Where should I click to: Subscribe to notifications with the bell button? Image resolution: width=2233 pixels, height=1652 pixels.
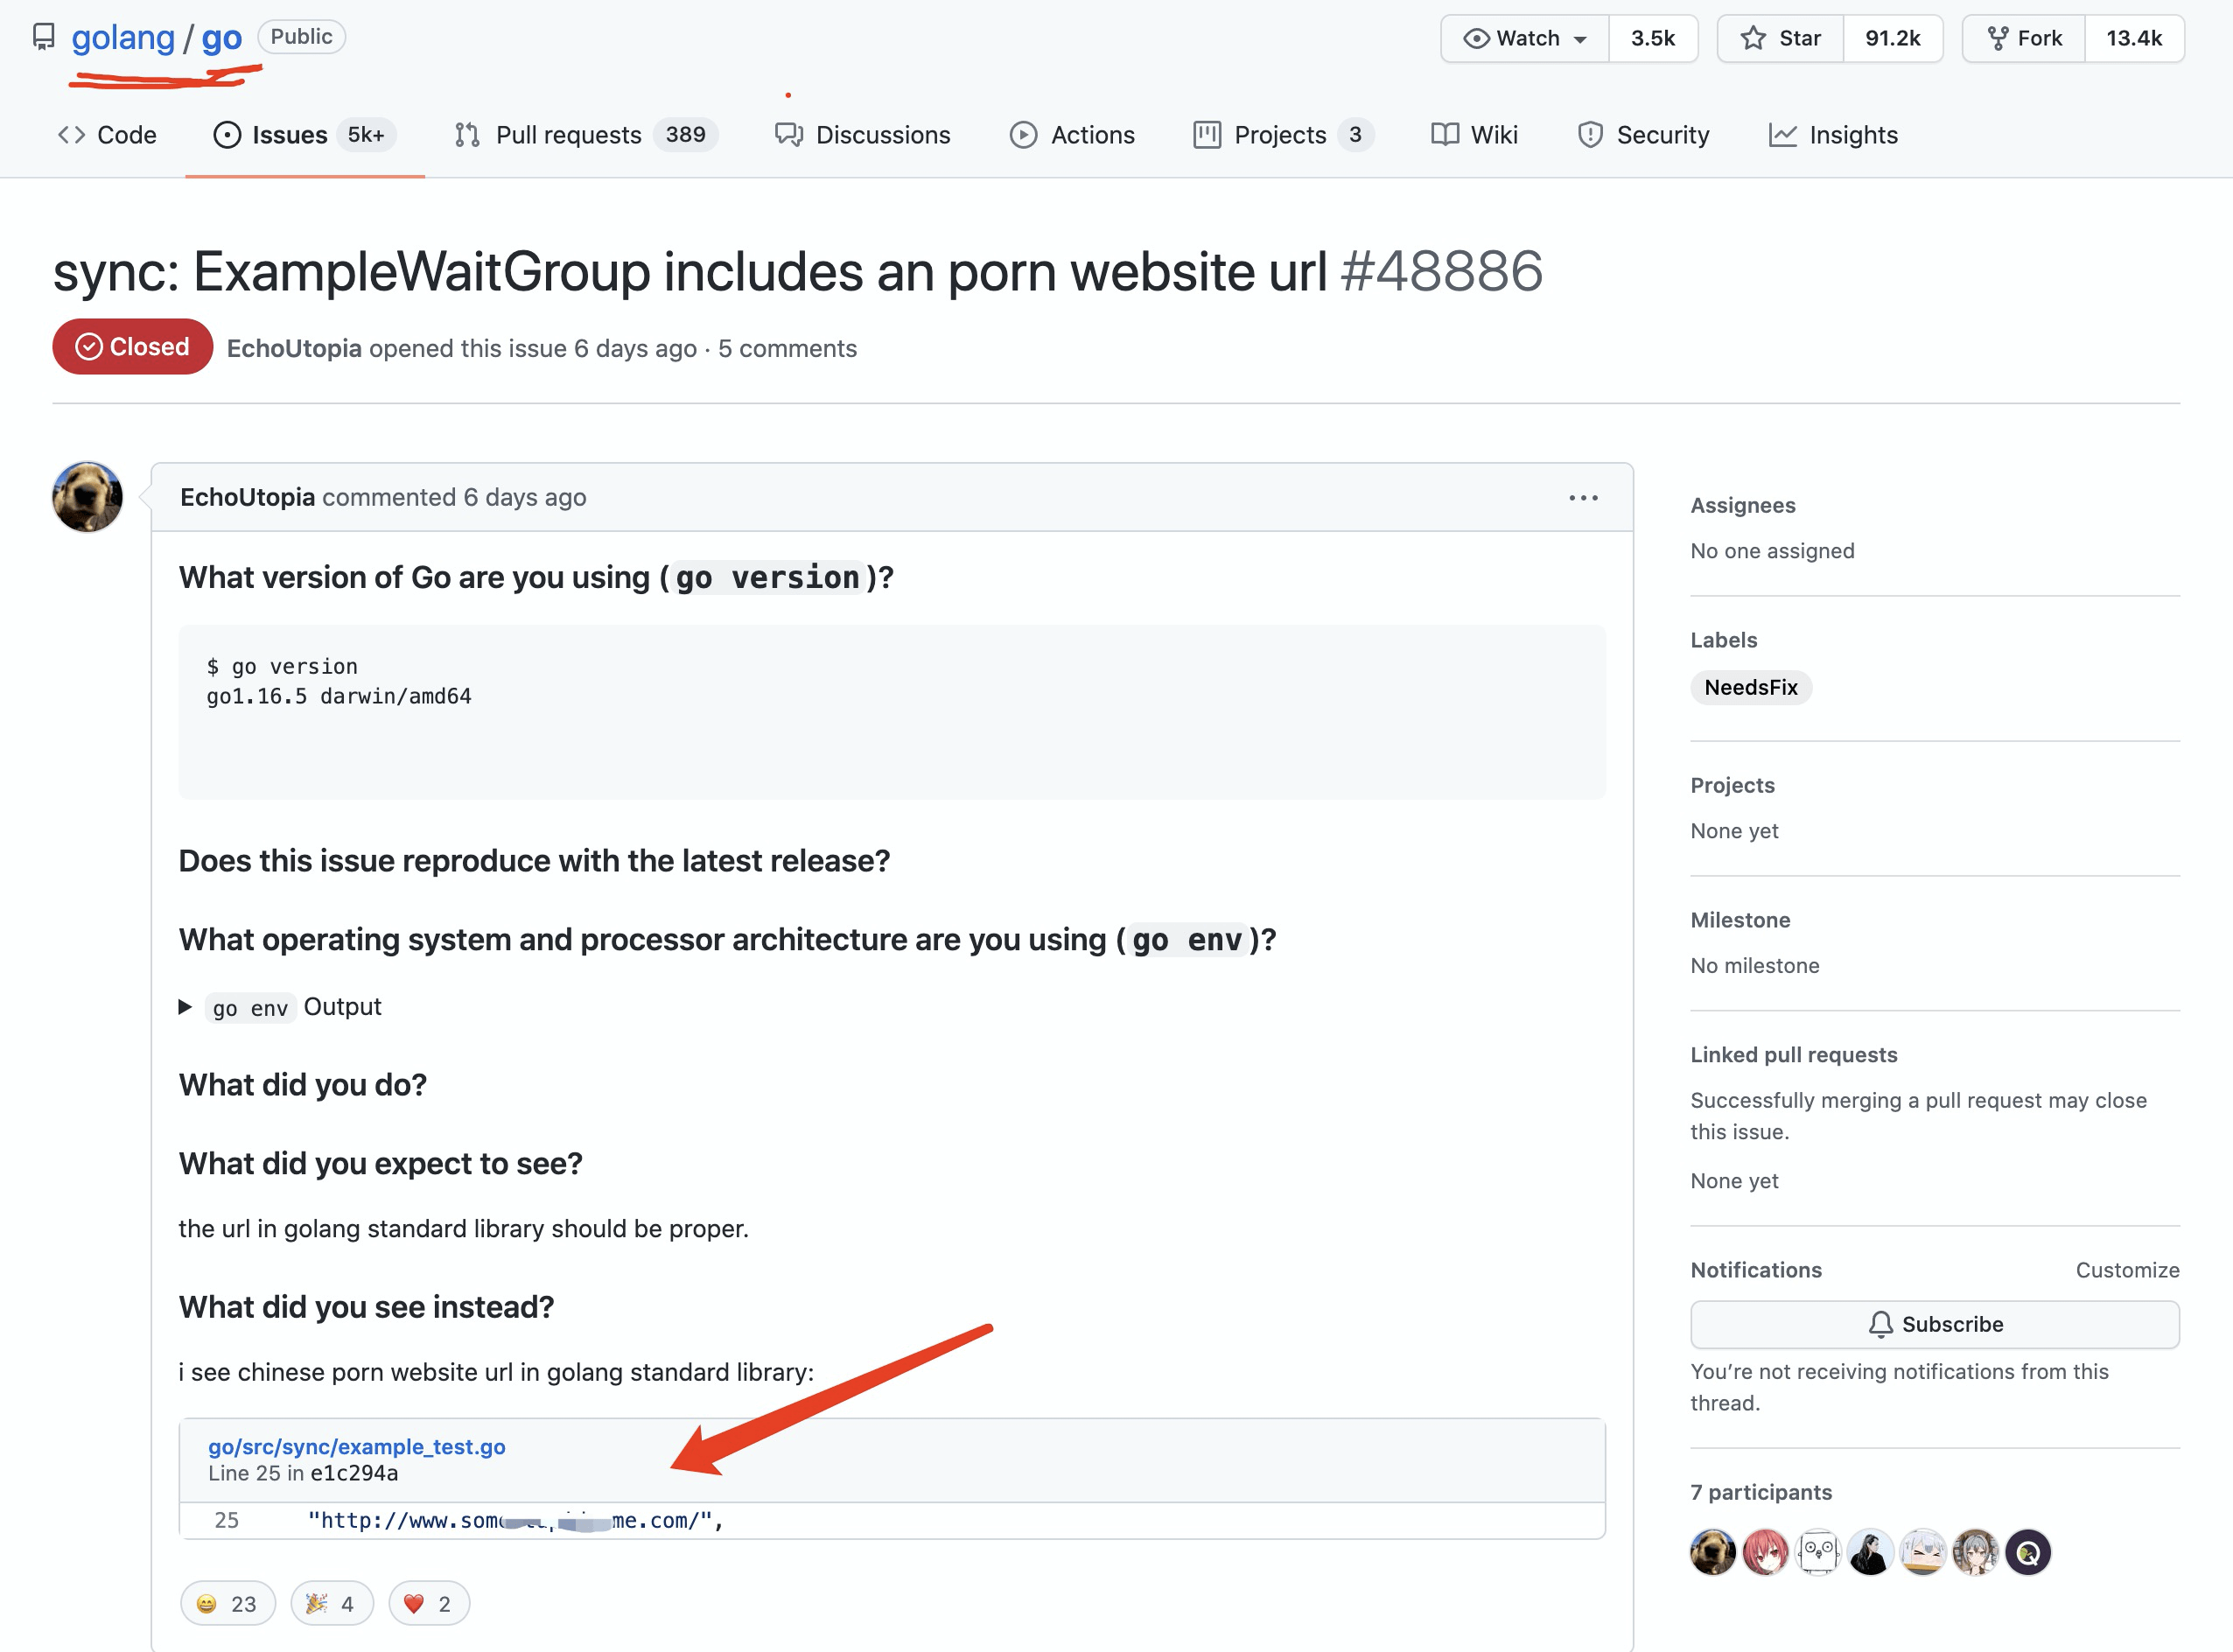tap(1935, 1325)
